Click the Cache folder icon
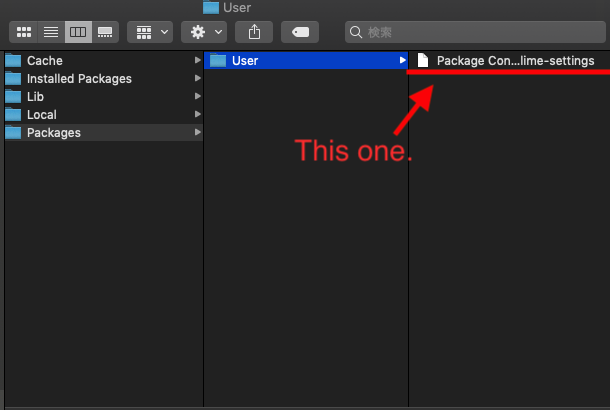The height and width of the screenshot is (410, 610). point(13,60)
